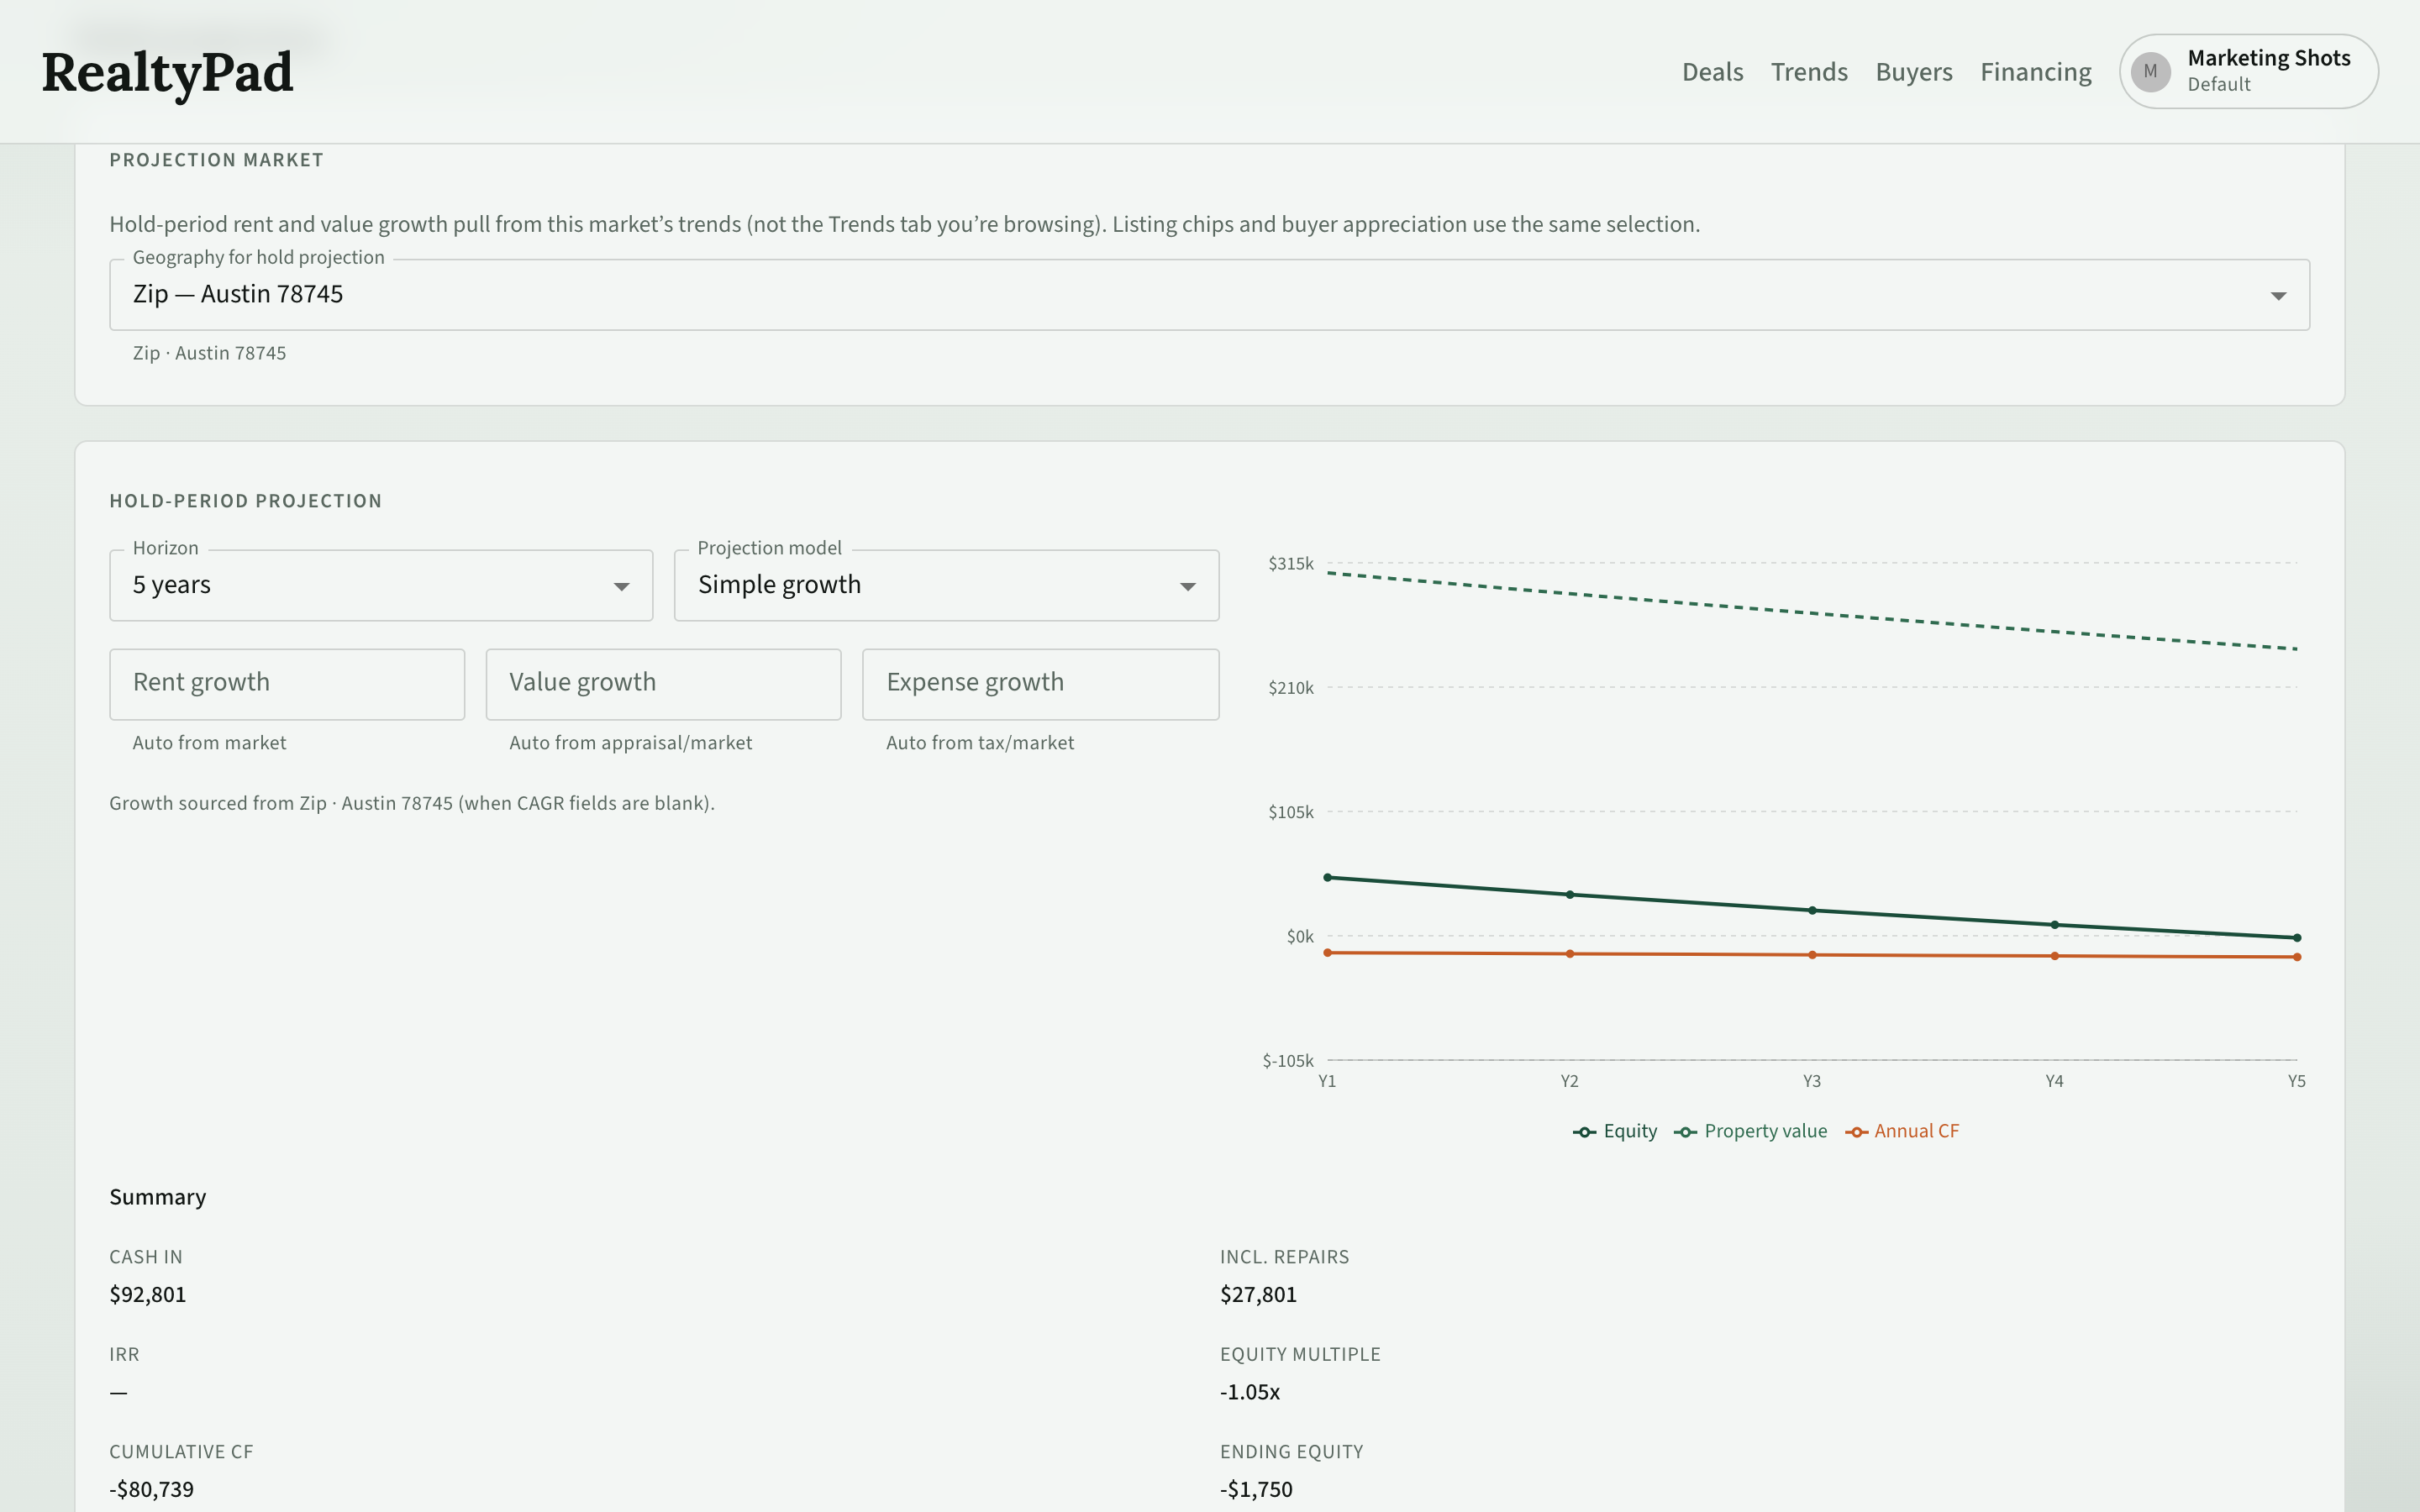This screenshot has height=1512, width=2420.
Task: Click the 'Growth sourced from Zip' note
Action: [x=412, y=803]
